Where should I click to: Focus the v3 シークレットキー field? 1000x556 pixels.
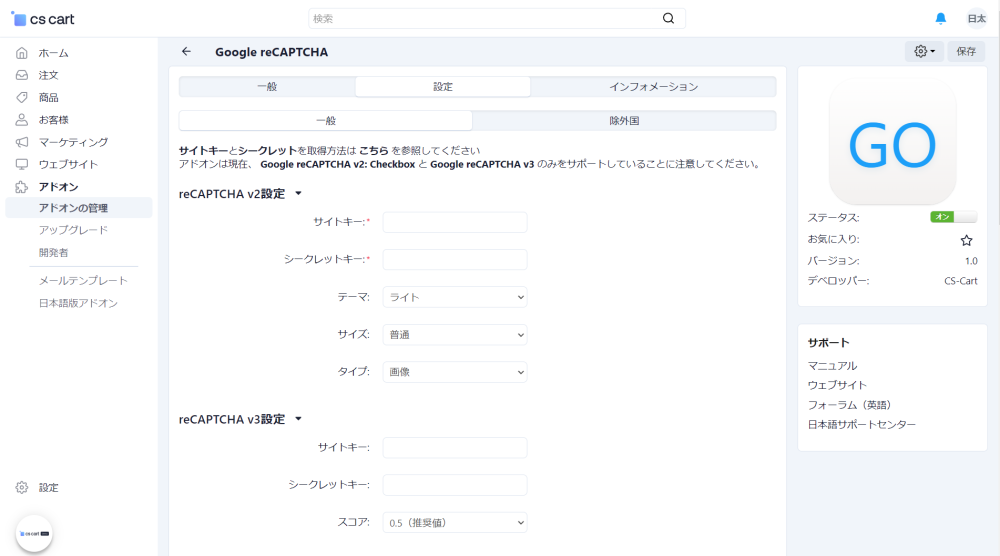click(x=455, y=485)
